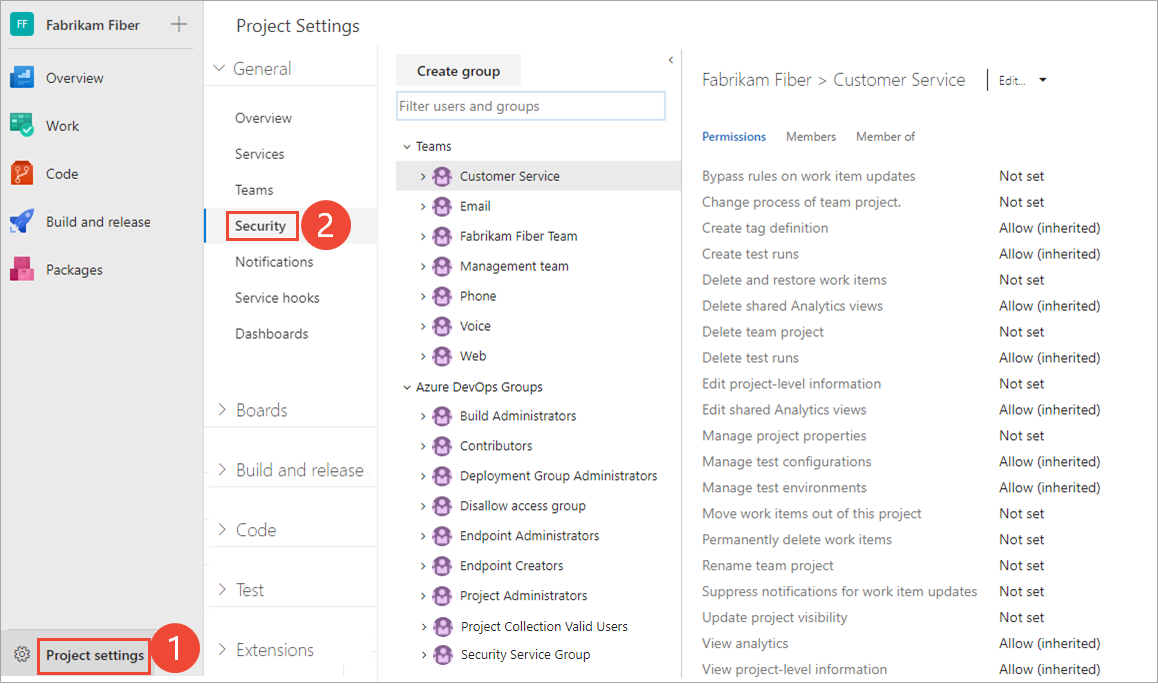Click the plus icon beside Fabrikam Fiber
The width and height of the screenshot is (1158, 689).
coord(179,25)
